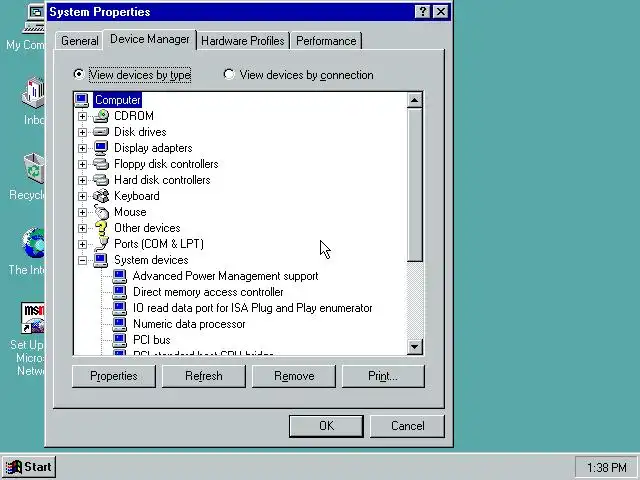Open the Start menu
640x480 pixels.
point(29,467)
